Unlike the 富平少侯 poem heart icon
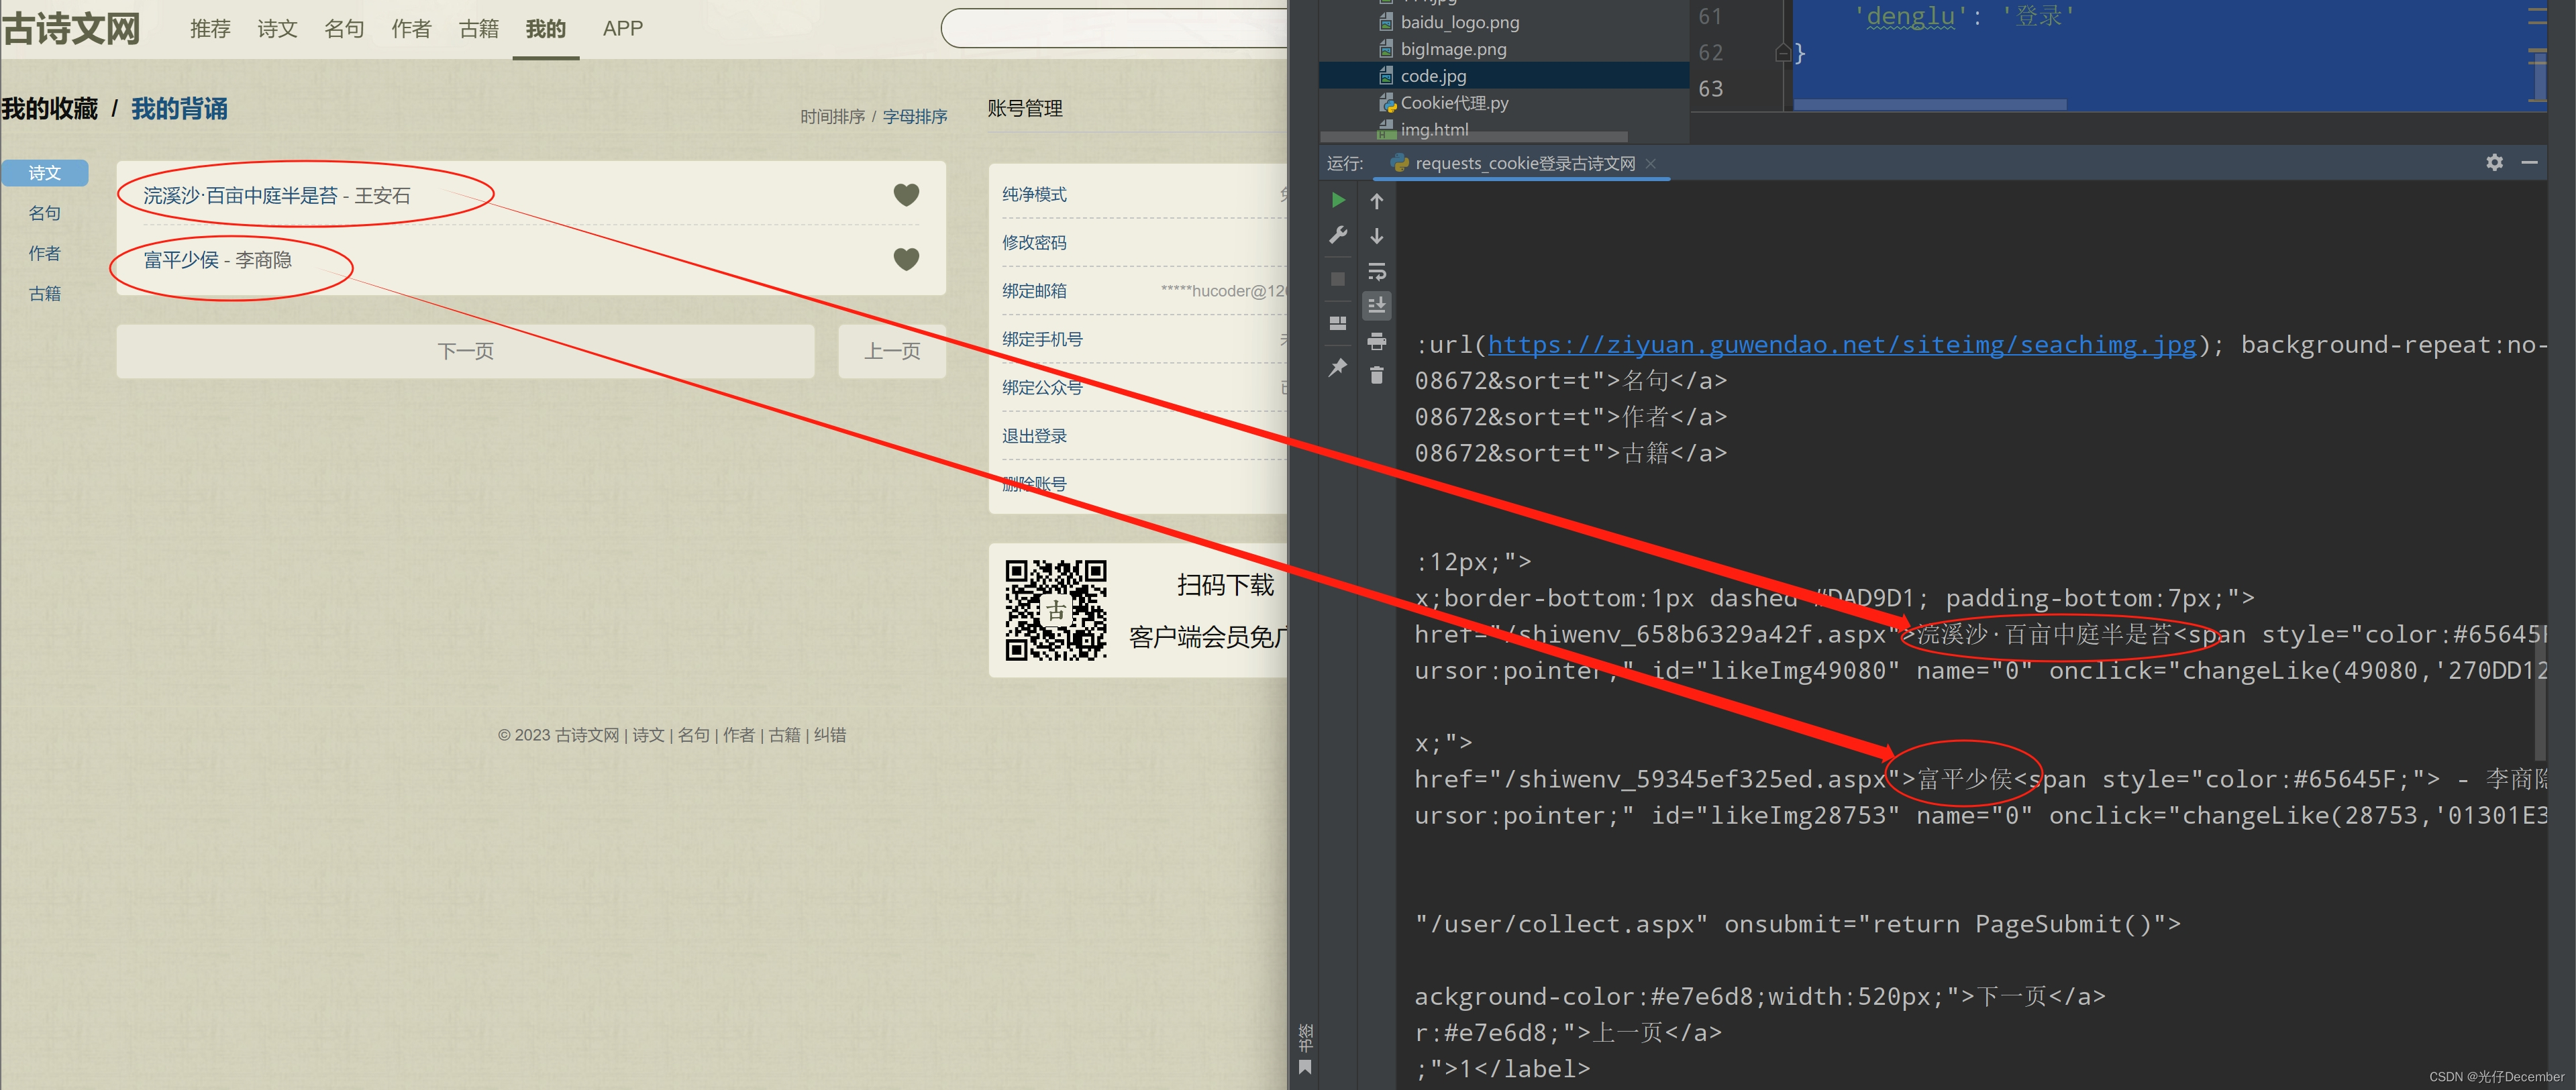This screenshot has width=2576, height=1090. click(906, 259)
